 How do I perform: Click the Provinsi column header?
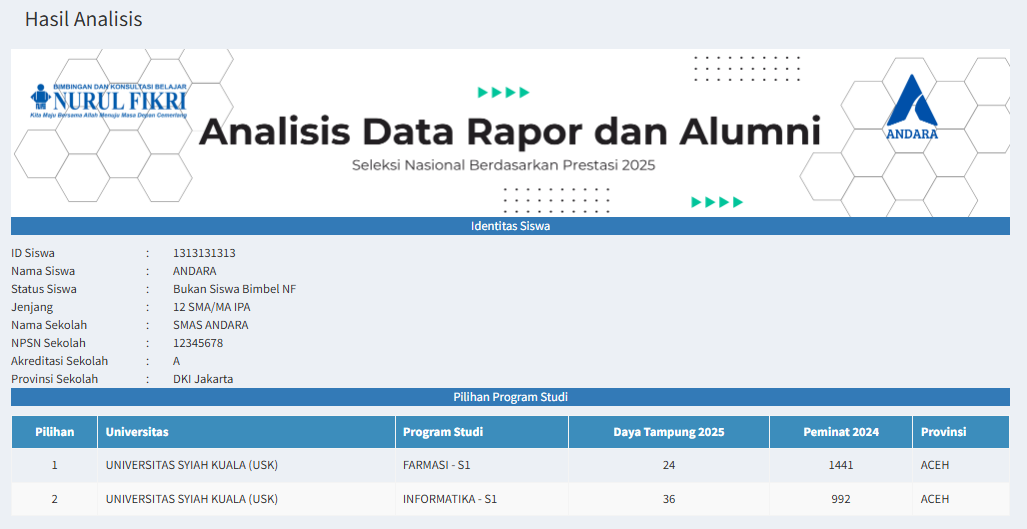(944, 432)
